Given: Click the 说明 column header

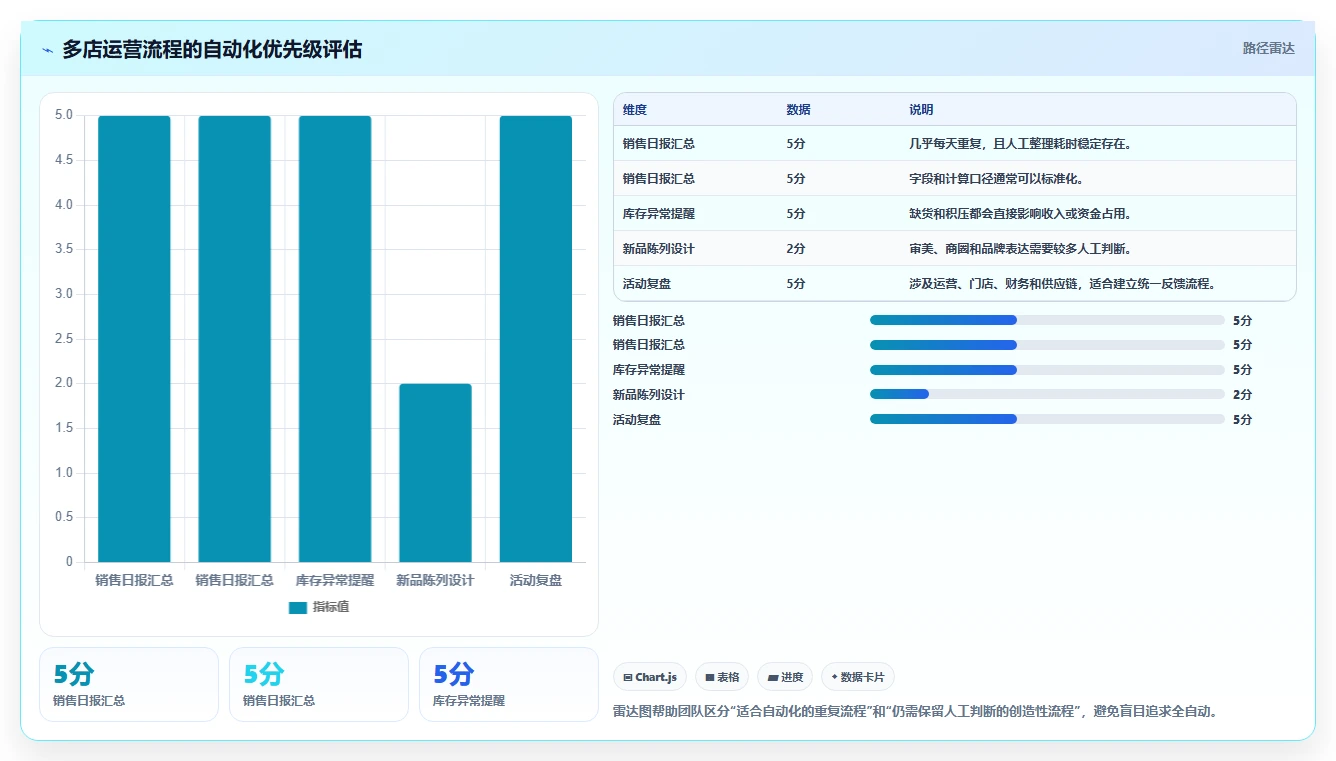Looking at the screenshot, I should pos(921,110).
